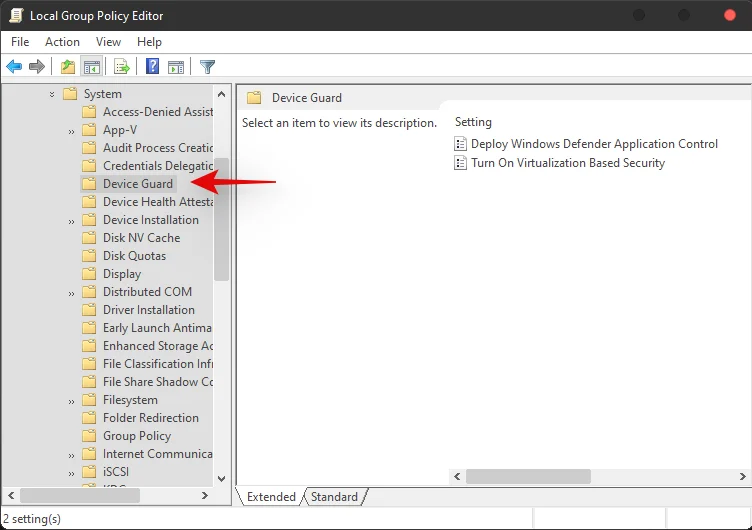This screenshot has width=752, height=530.
Task: Collapse the System folder node
Action: click(52, 94)
